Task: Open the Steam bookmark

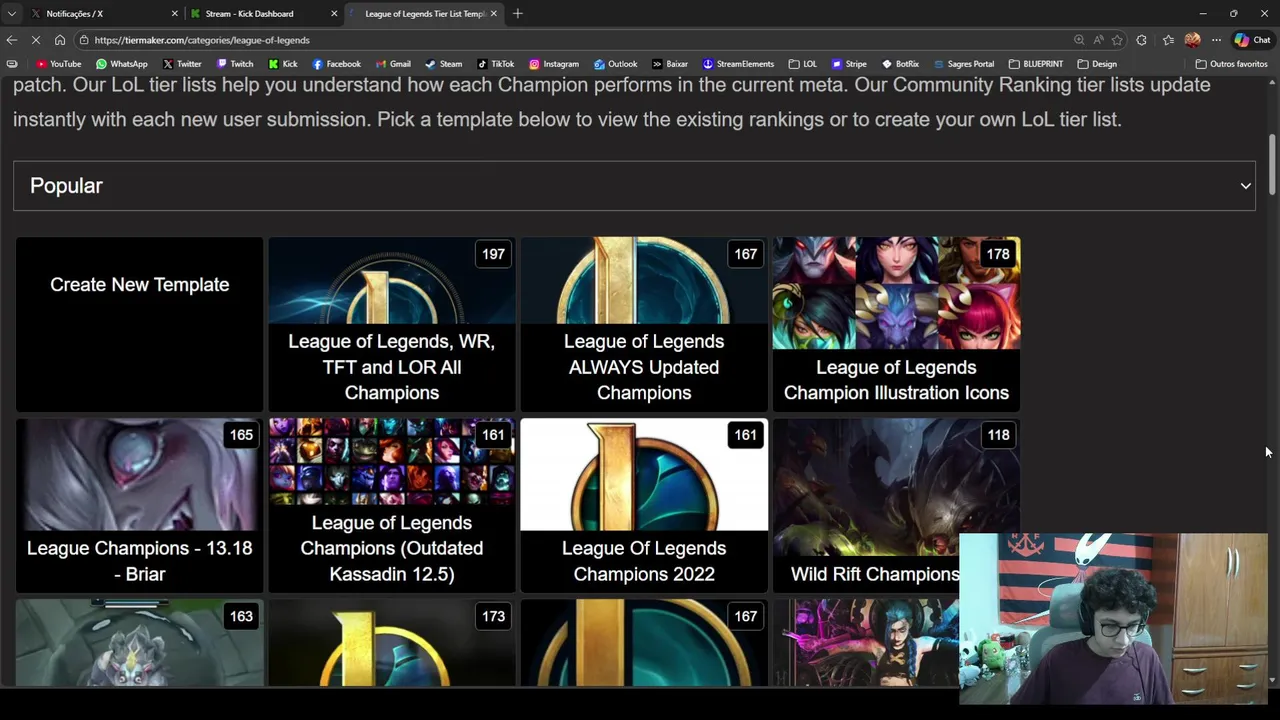Action: pos(443,64)
